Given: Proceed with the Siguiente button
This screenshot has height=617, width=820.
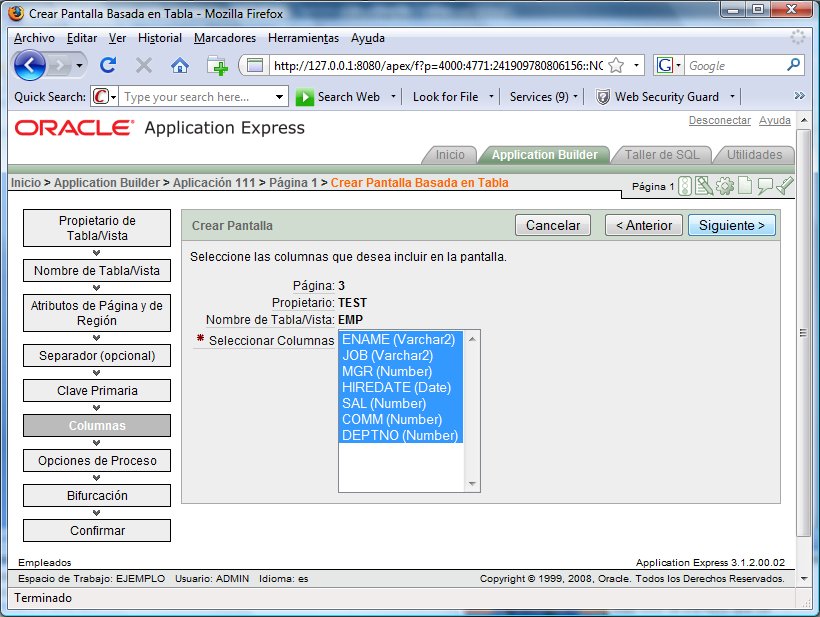Looking at the screenshot, I should [x=732, y=225].
